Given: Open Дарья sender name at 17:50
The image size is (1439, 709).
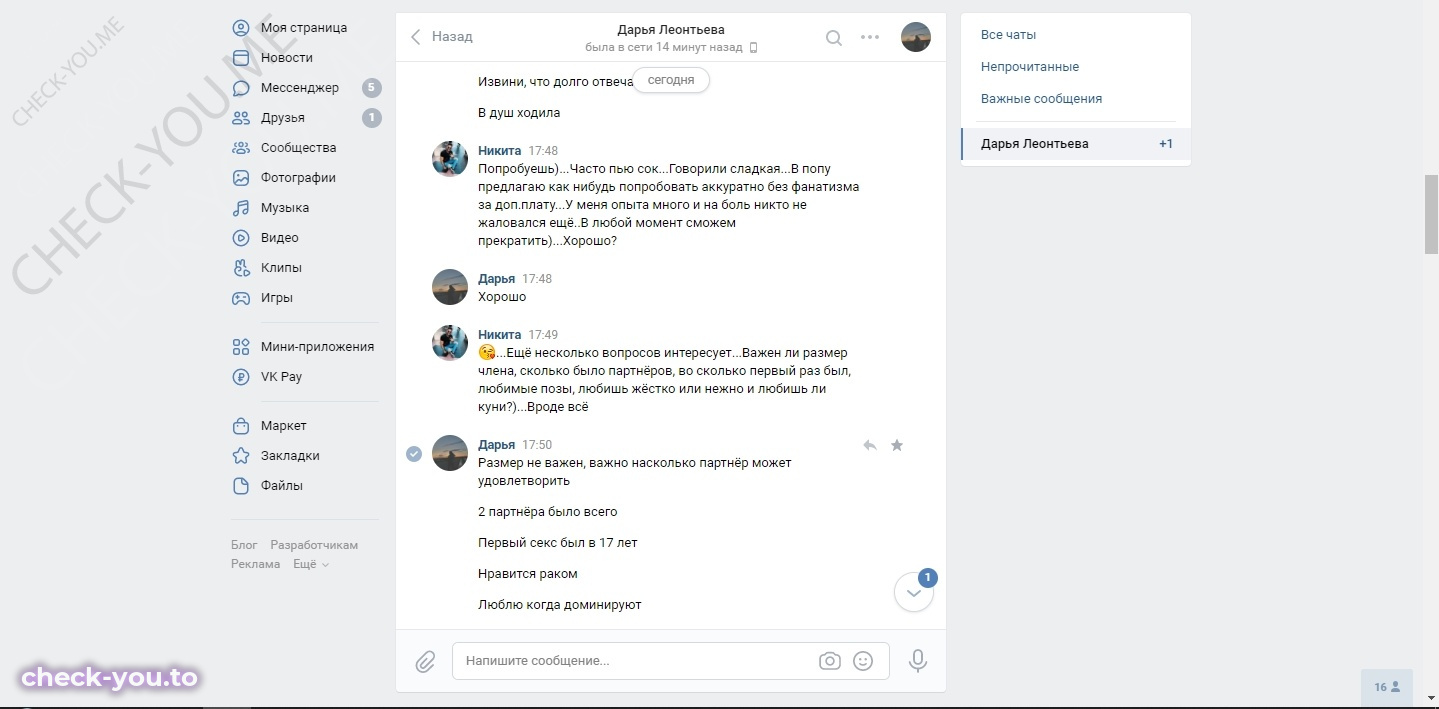Looking at the screenshot, I should pyautogui.click(x=497, y=445).
